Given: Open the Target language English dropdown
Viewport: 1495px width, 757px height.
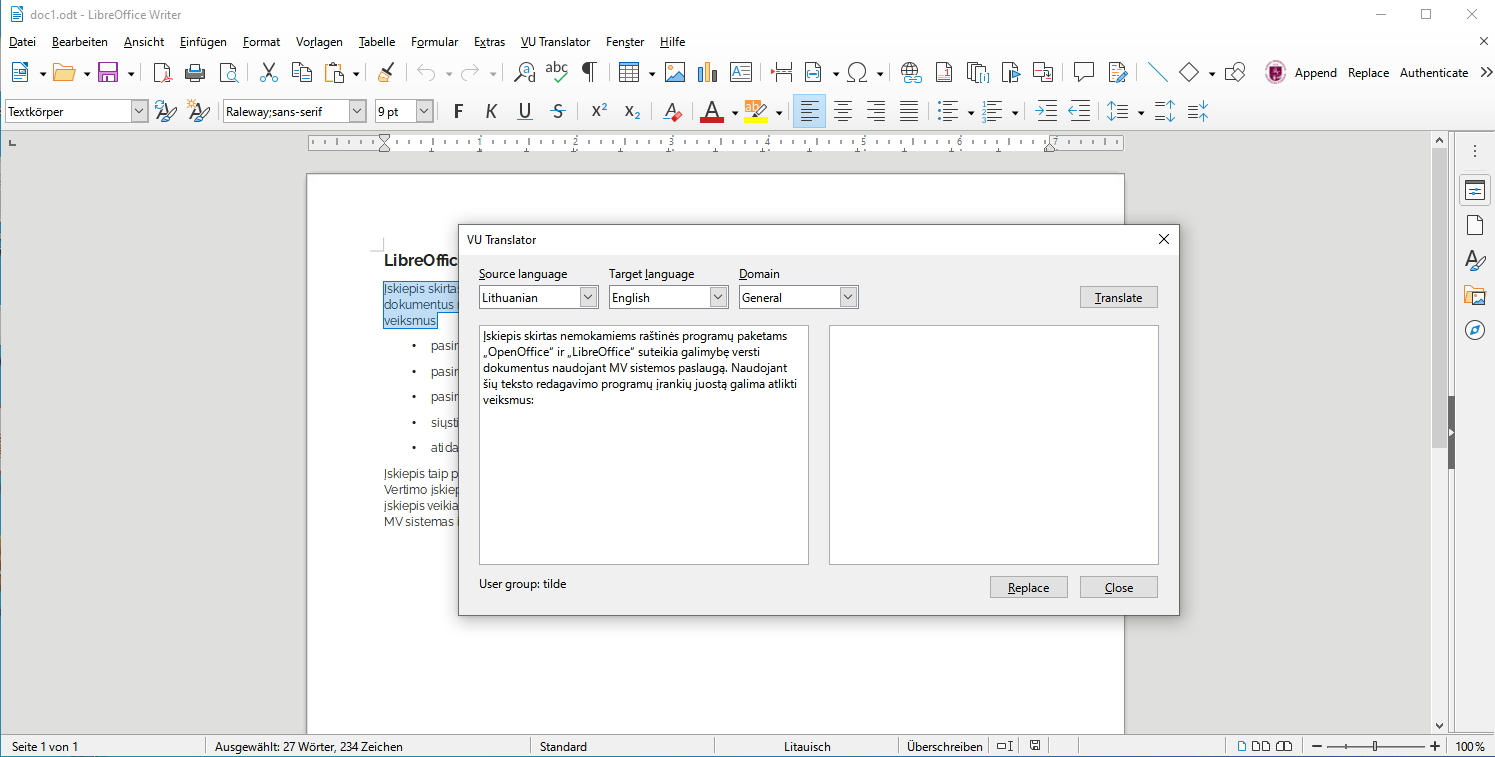Looking at the screenshot, I should [x=718, y=297].
